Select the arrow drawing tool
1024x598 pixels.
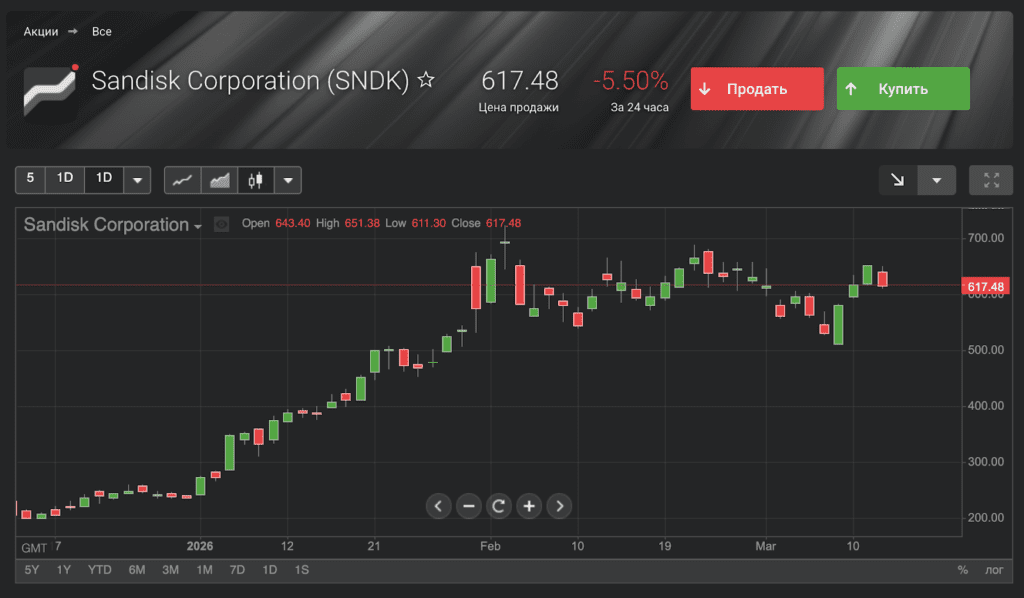tap(897, 180)
